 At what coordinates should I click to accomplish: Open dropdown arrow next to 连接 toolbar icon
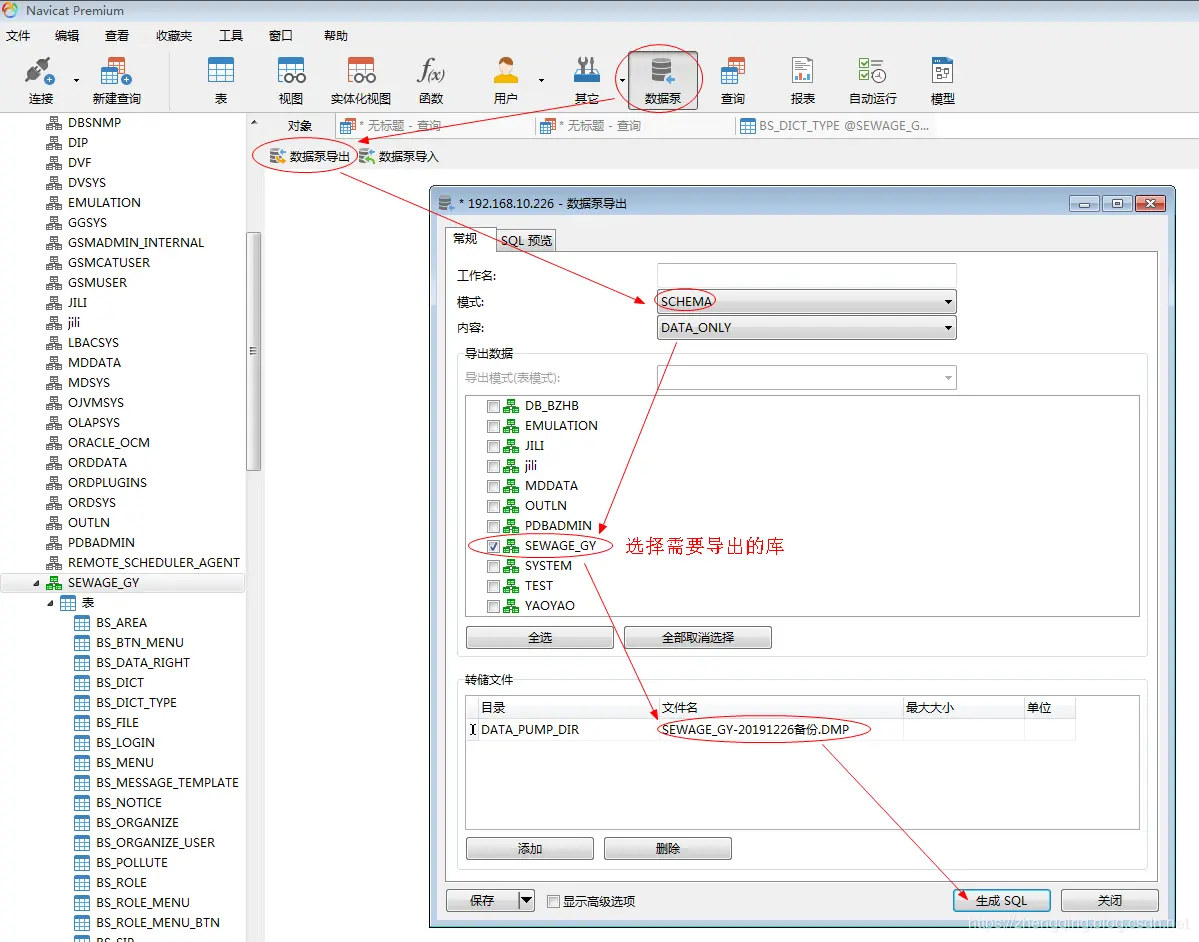coord(76,80)
